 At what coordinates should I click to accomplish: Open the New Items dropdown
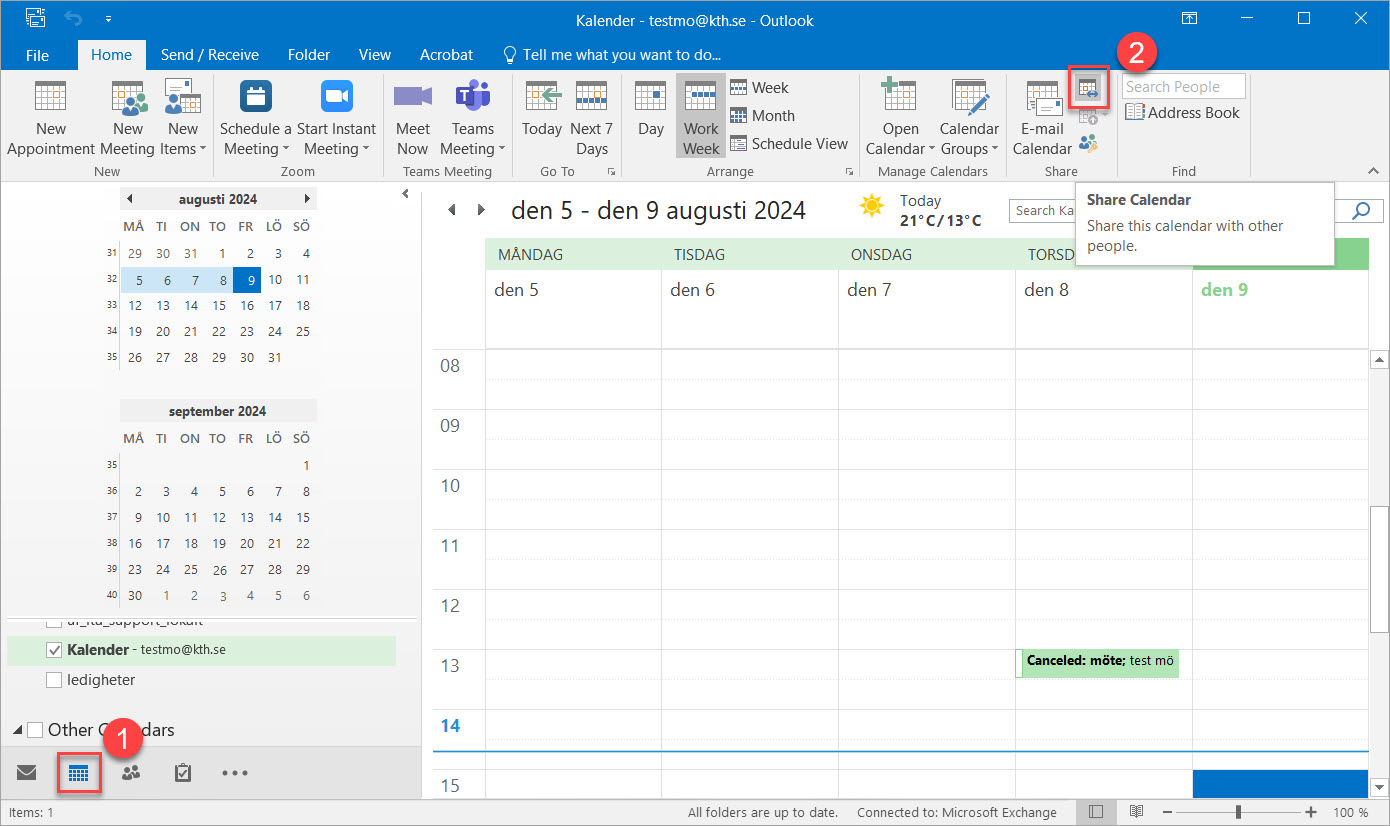(183, 118)
